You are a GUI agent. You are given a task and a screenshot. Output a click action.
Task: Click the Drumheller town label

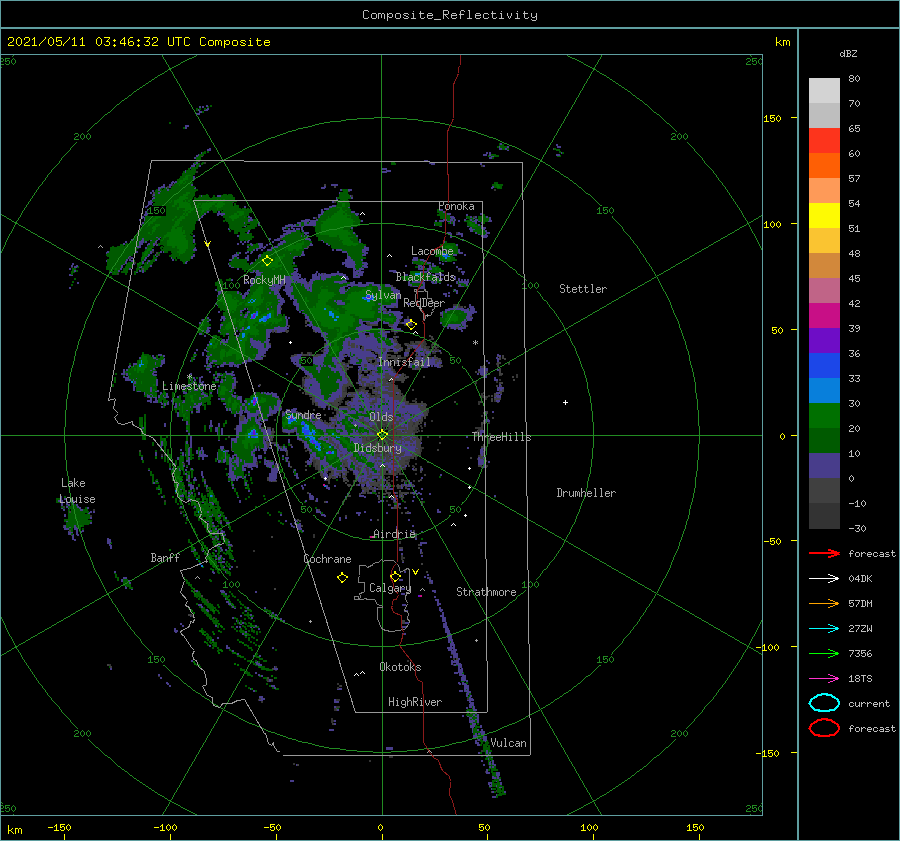click(585, 493)
